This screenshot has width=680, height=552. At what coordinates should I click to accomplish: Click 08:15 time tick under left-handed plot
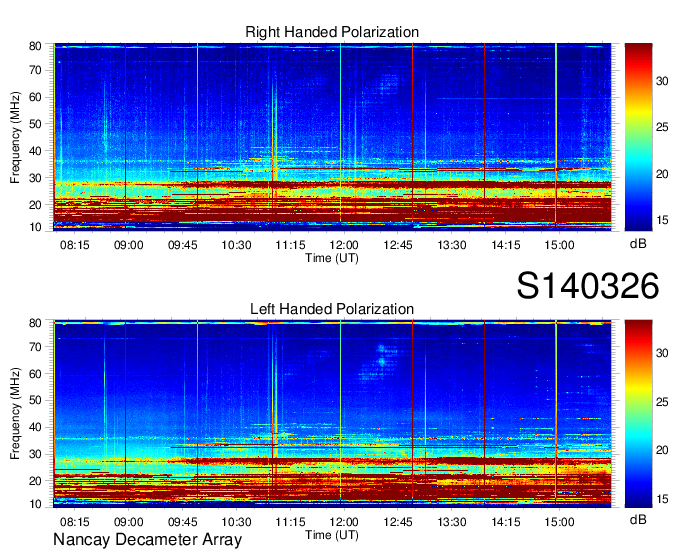75,522
